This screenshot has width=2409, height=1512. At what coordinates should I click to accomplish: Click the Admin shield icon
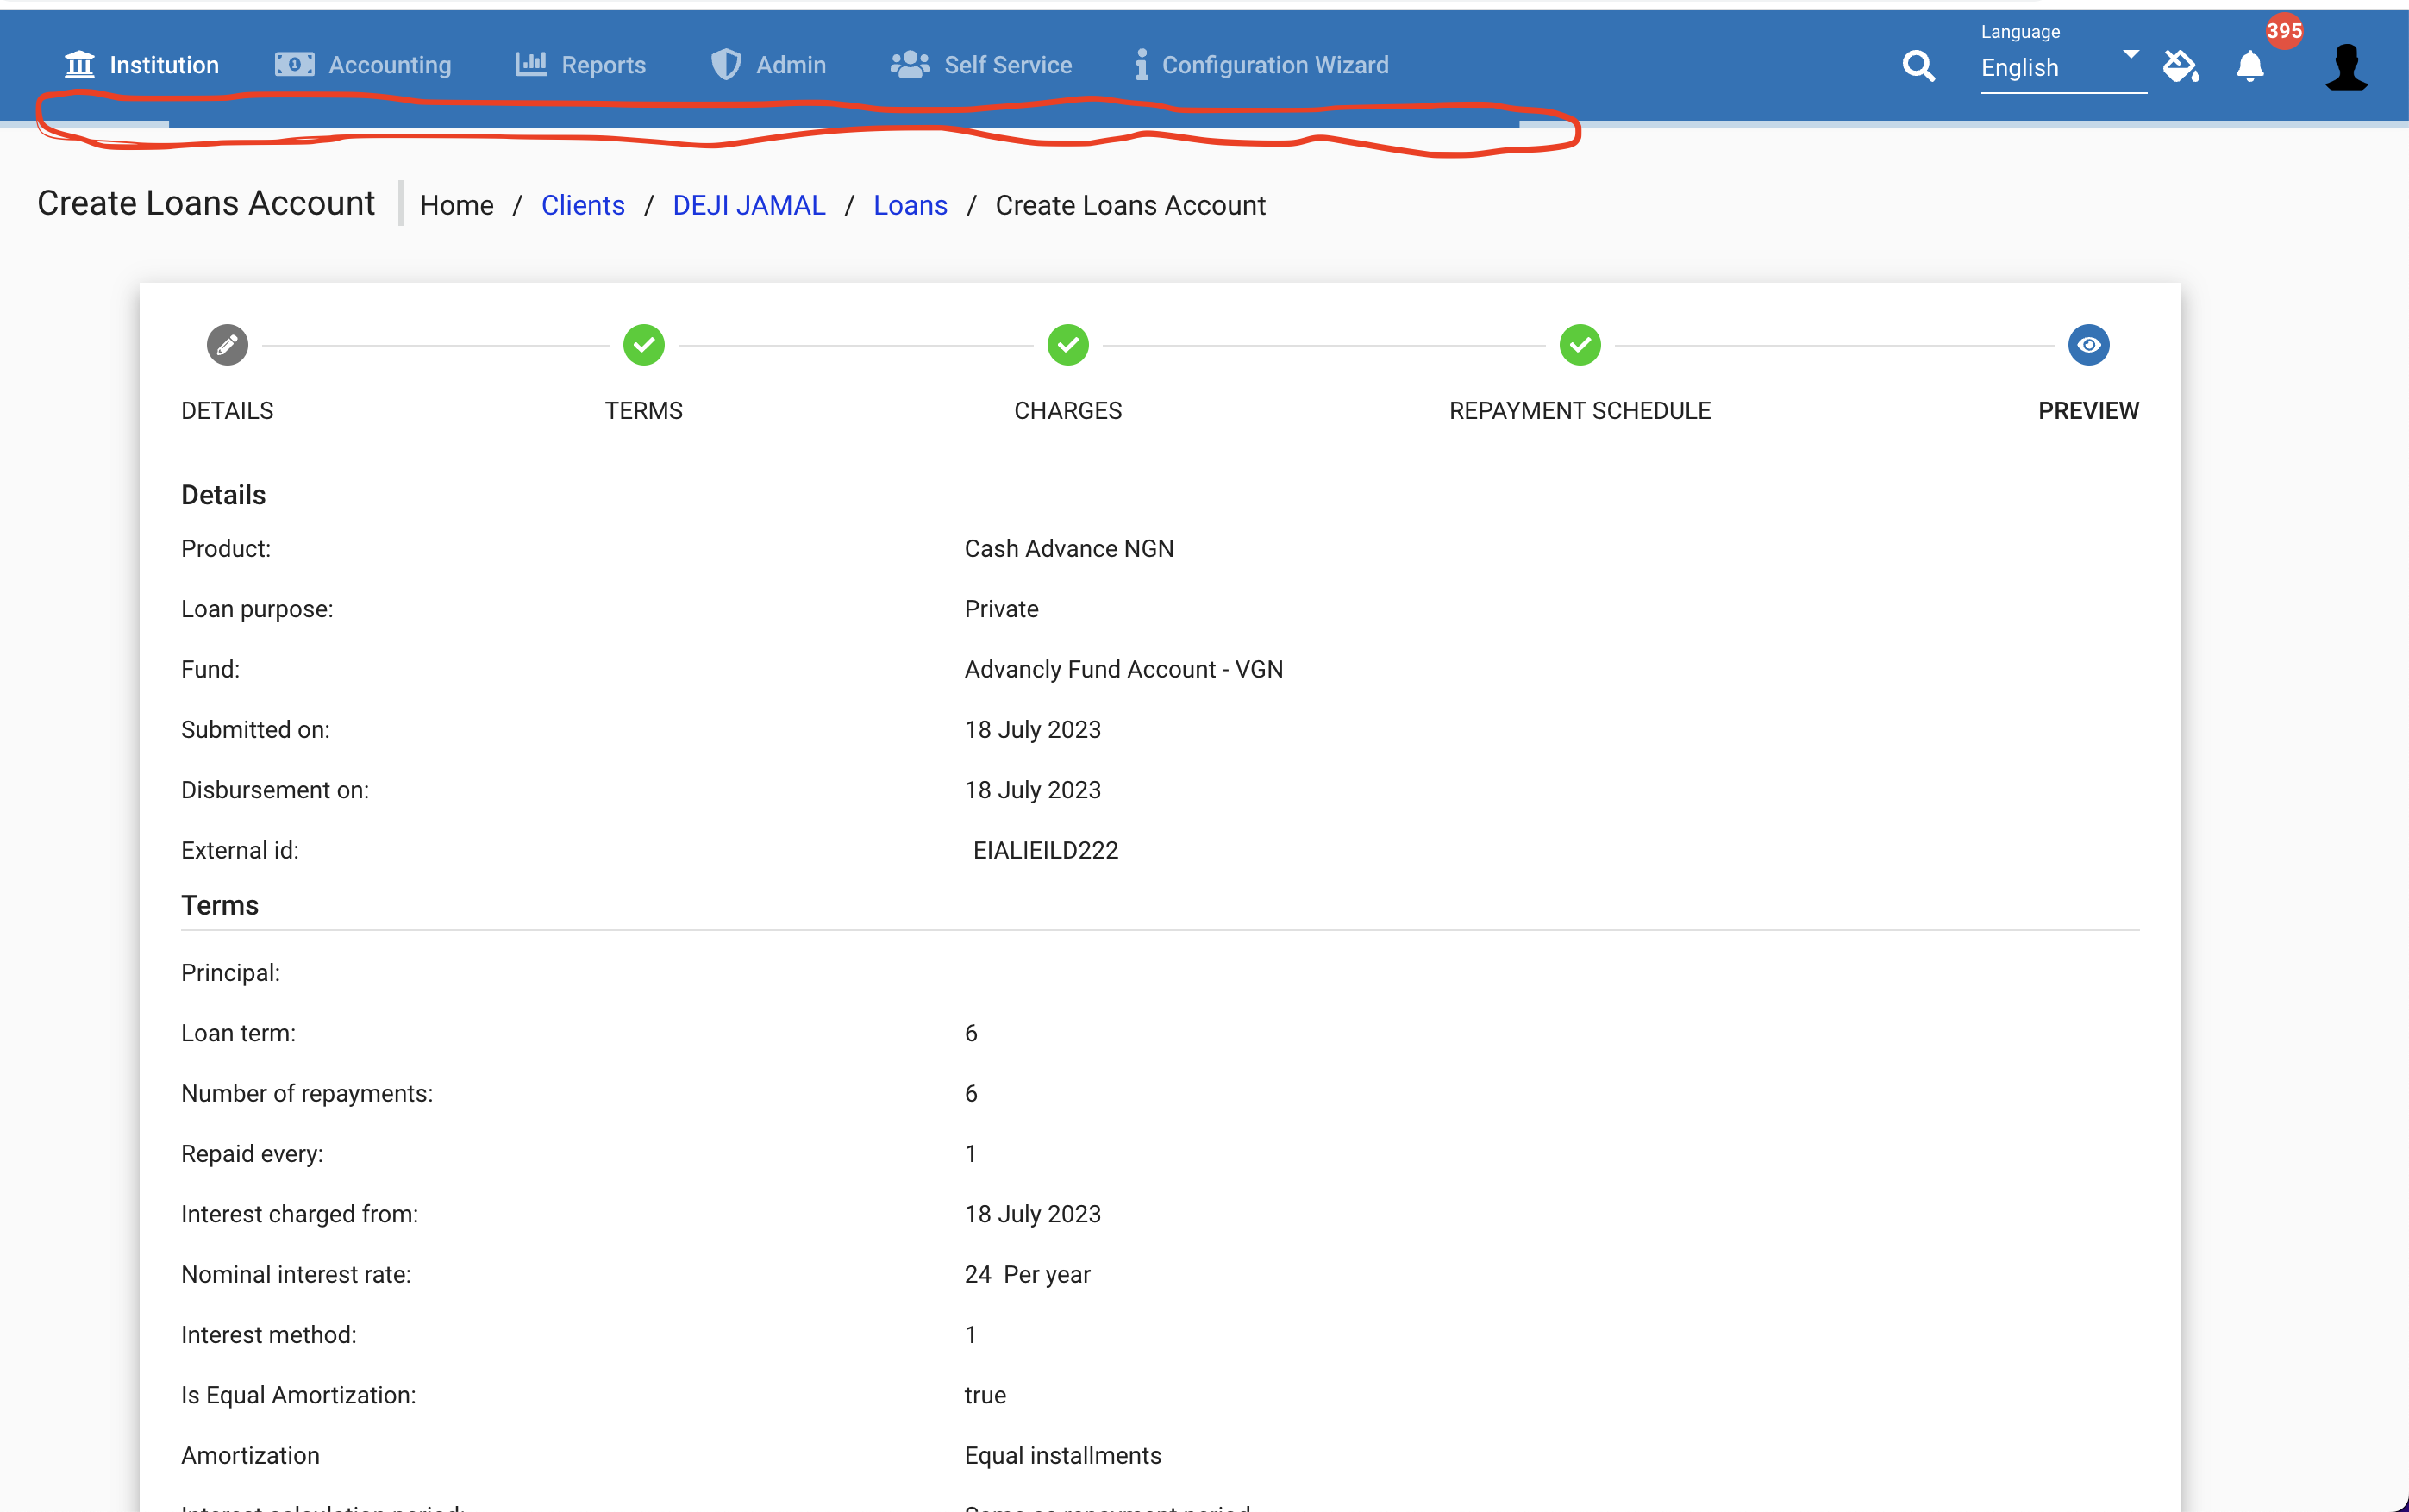tap(724, 63)
